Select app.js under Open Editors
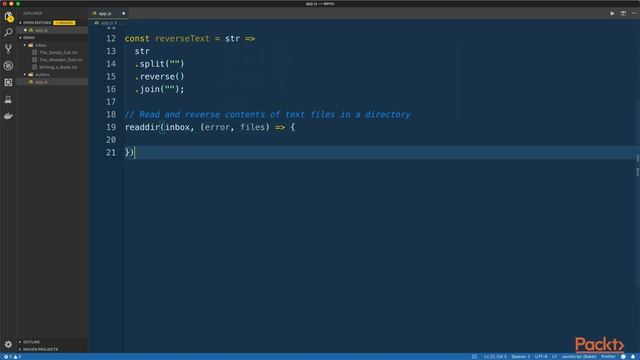This screenshot has height=360, width=640. [52, 30]
